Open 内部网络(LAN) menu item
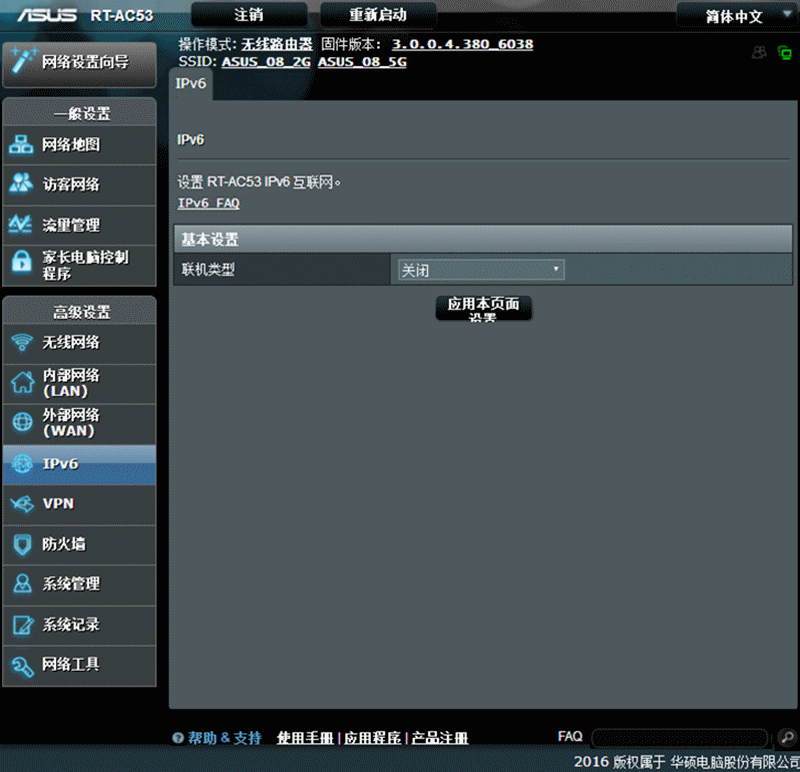Viewport: 800px width, 772px height. pyautogui.click(x=80, y=383)
